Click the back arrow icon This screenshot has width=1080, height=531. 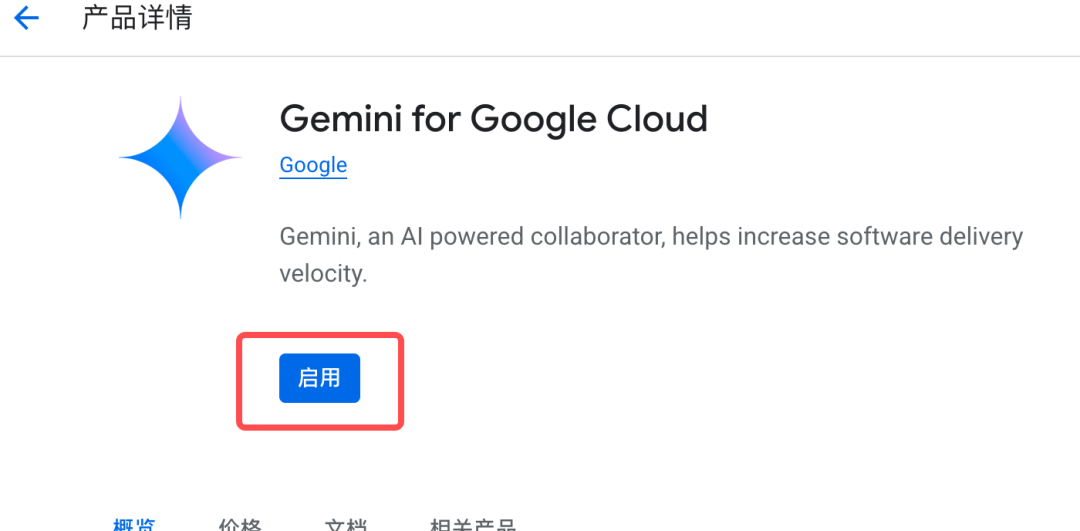tap(26, 18)
